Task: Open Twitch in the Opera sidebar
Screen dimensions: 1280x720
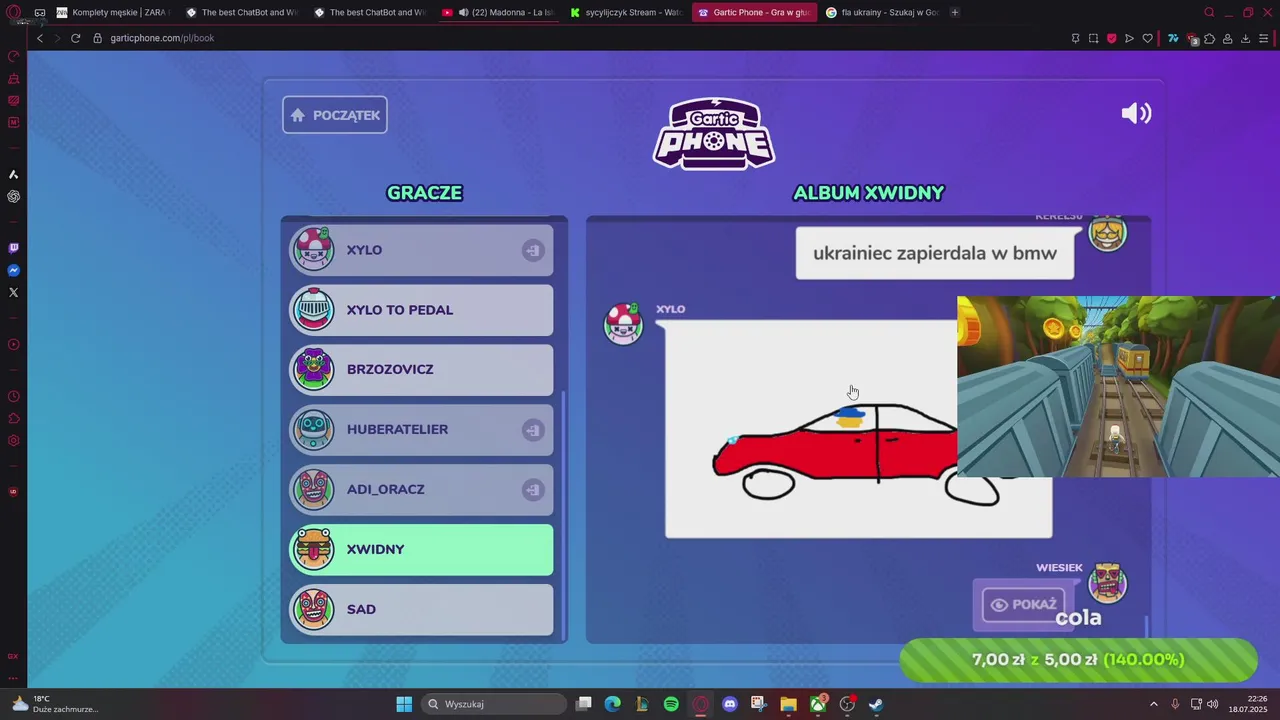Action: tap(13, 248)
